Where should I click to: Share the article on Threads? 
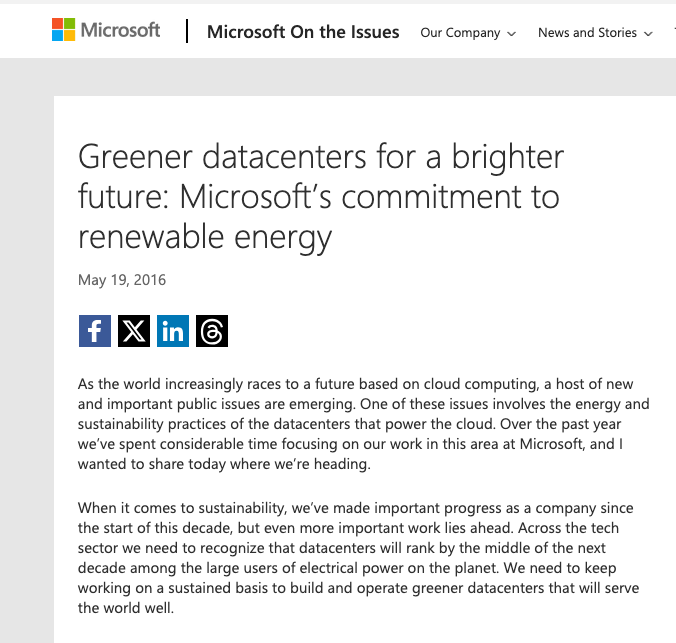[x=212, y=331]
